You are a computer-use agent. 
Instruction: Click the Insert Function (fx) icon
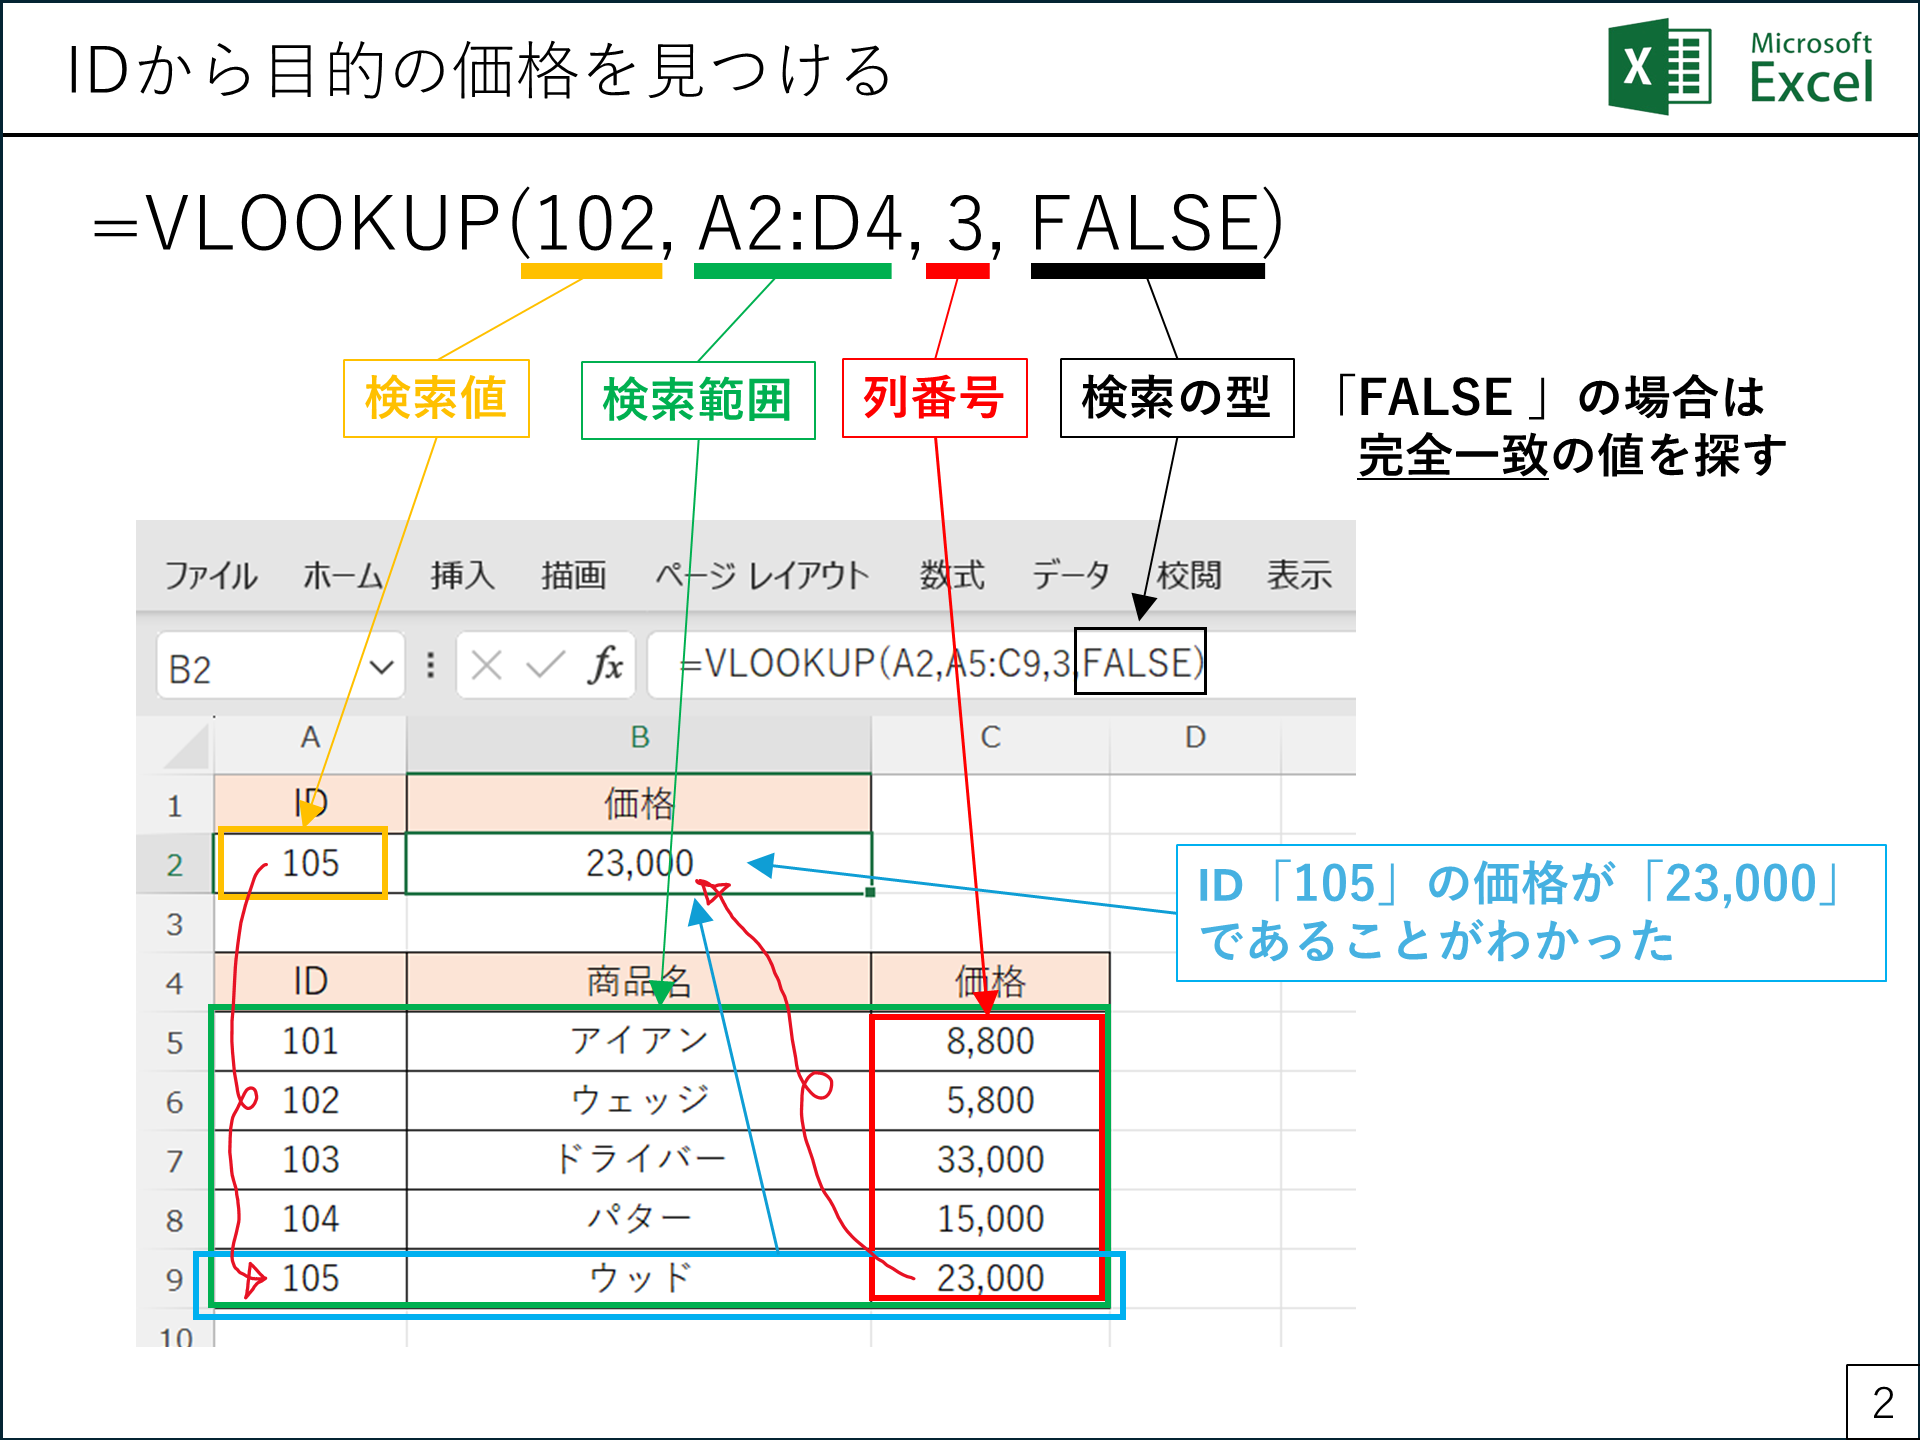point(608,663)
